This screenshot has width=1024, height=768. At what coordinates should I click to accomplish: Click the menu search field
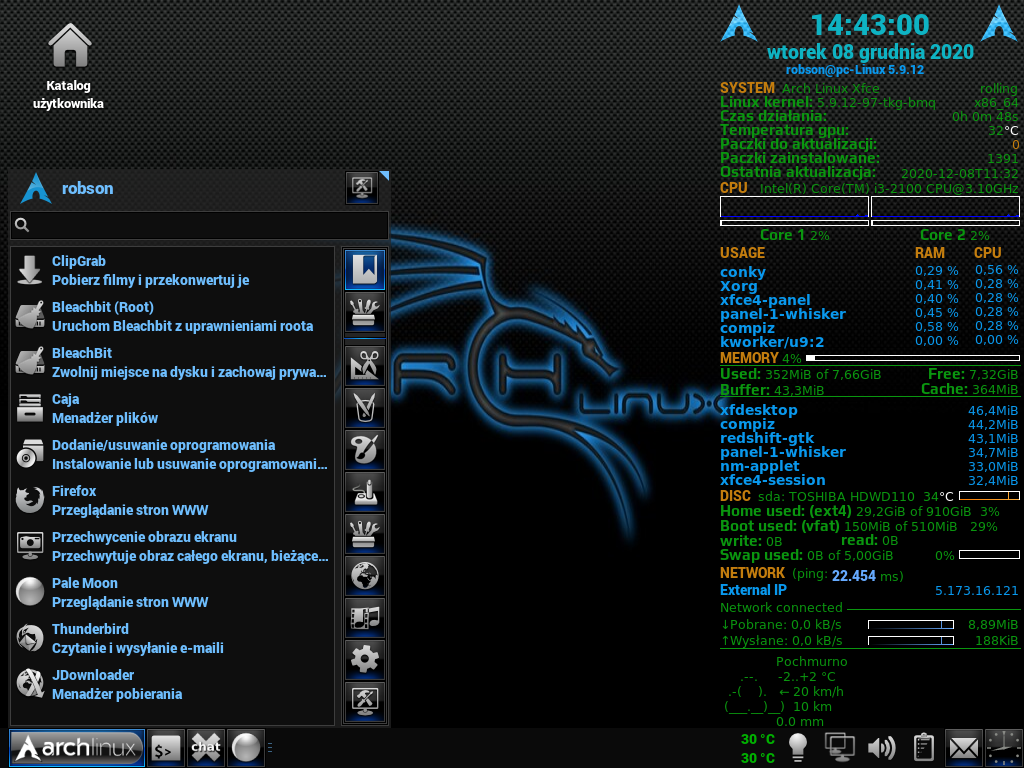(199, 225)
